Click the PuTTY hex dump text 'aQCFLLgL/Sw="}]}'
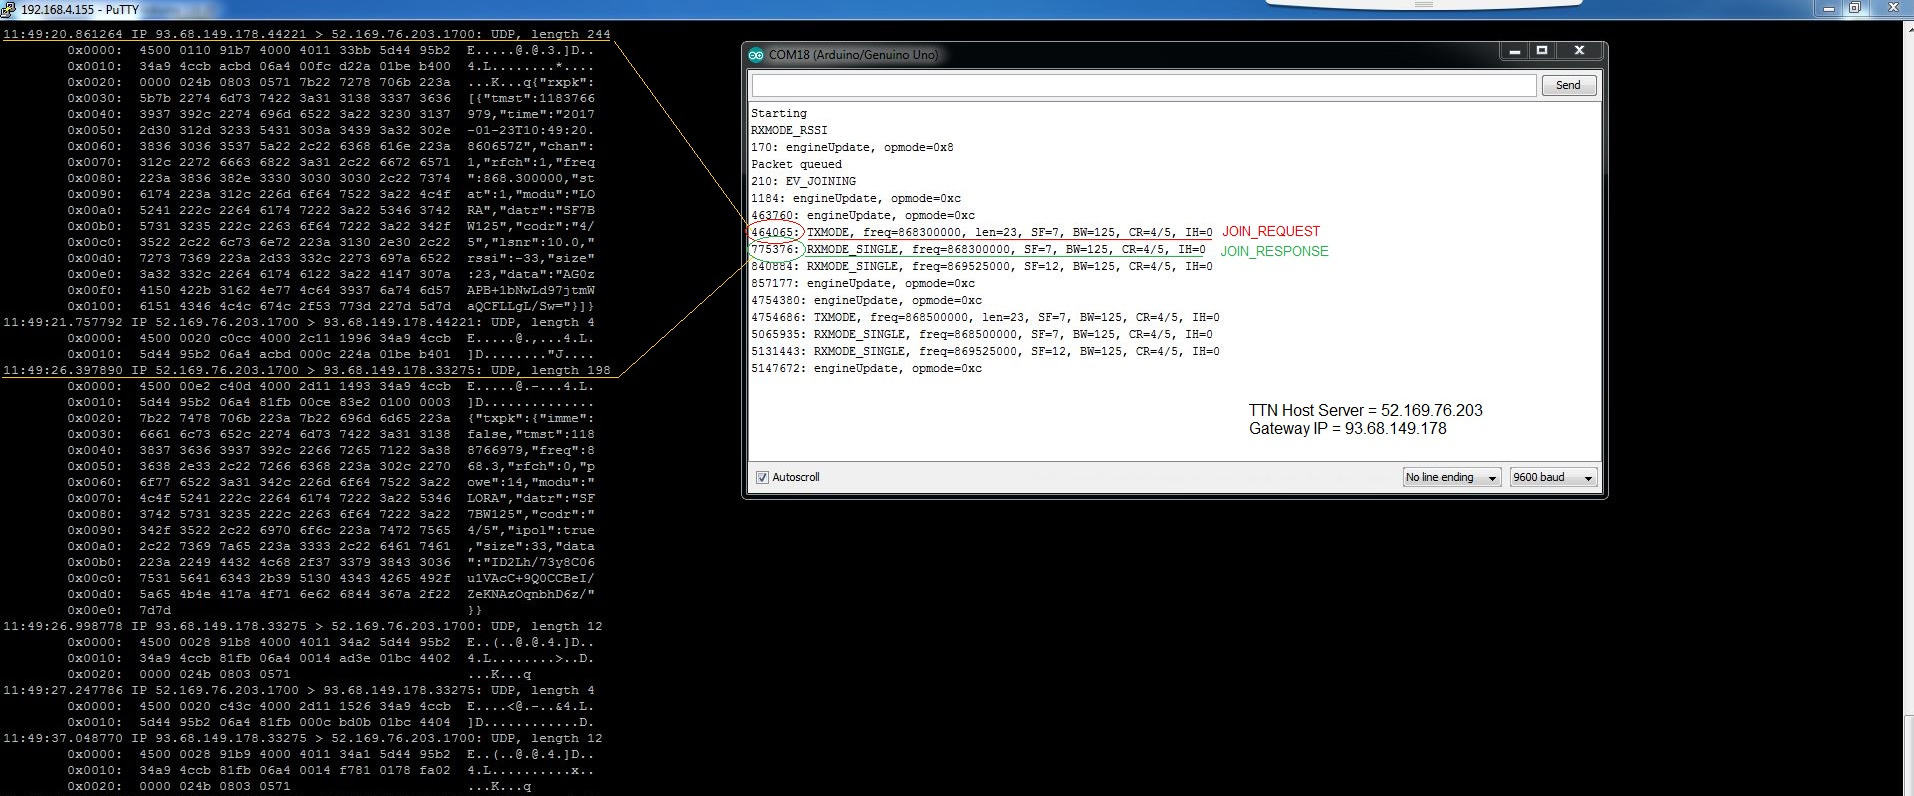Image resolution: width=1914 pixels, height=796 pixels. tap(530, 306)
